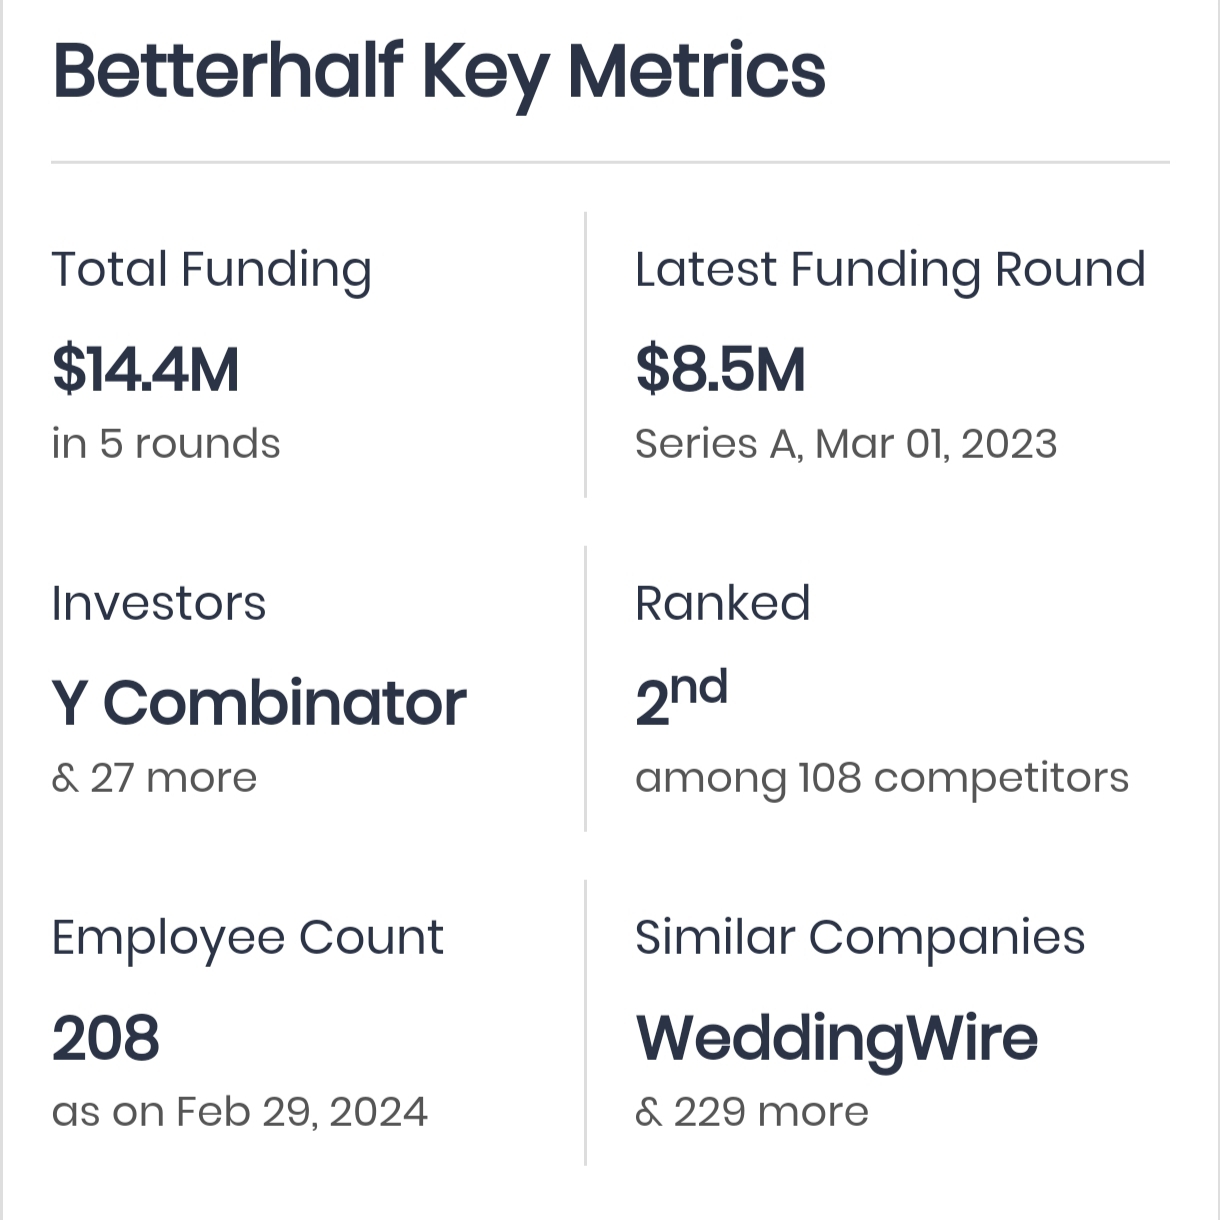Click the "in 5 rounds" text
The width and height of the screenshot is (1220, 1220).
166,444
